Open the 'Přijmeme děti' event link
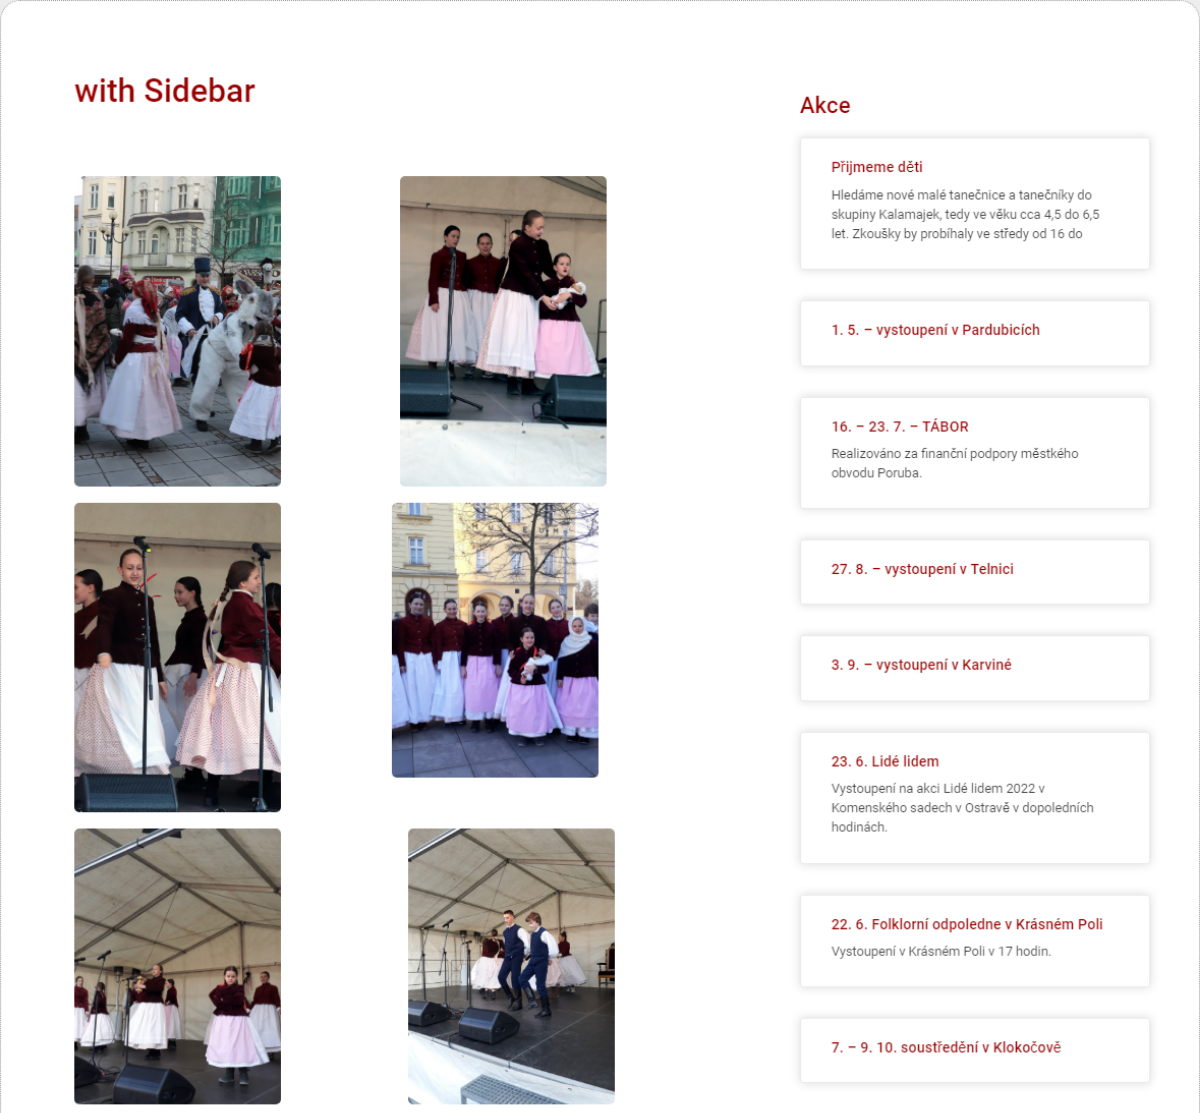1200x1113 pixels. click(876, 167)
